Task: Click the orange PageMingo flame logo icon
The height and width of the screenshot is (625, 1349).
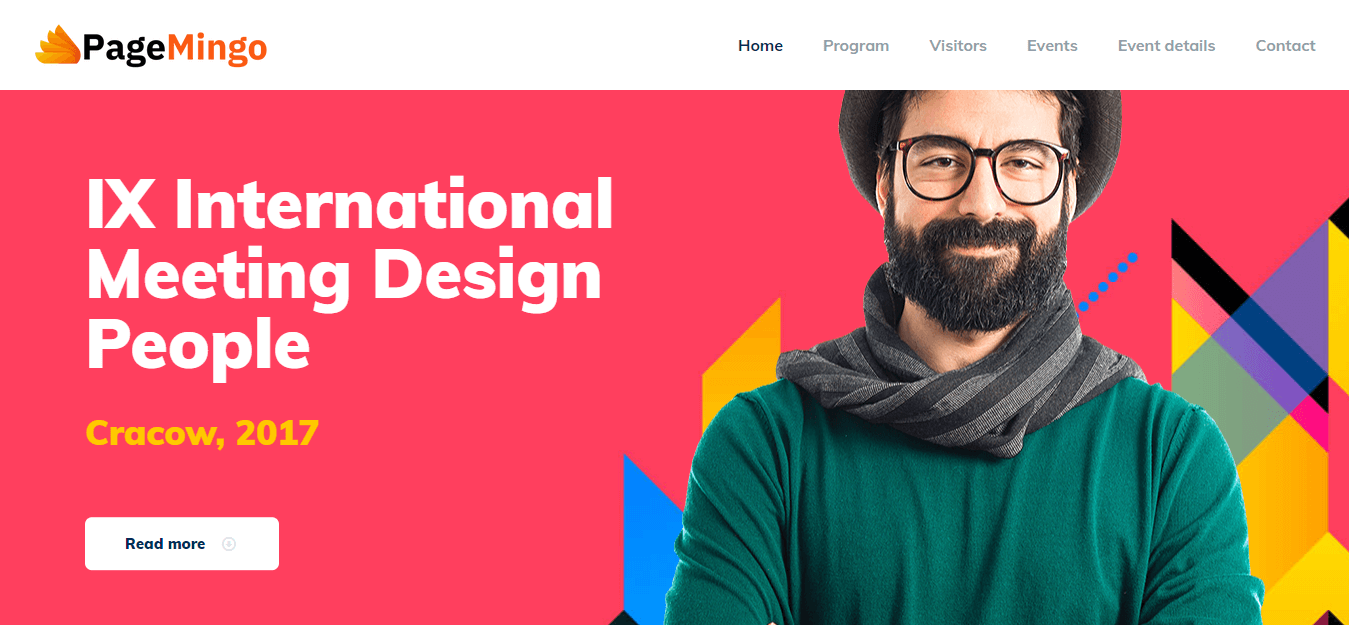Action: click(x=58, y=46)
